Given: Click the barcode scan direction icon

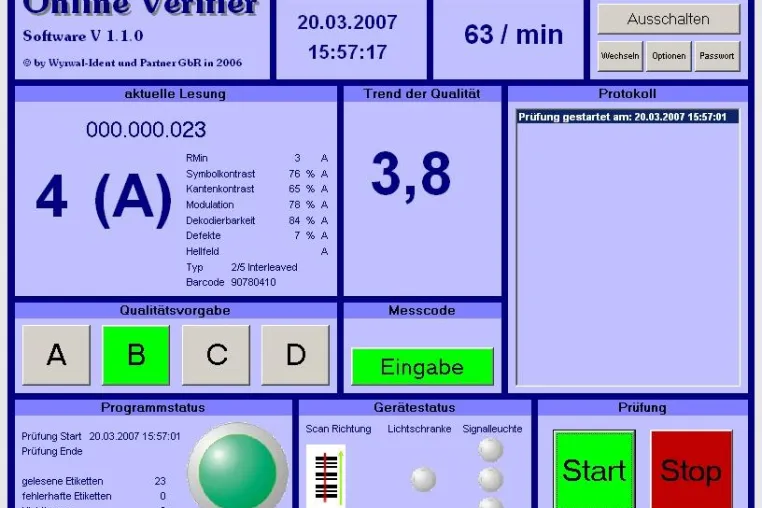Looking at the screenshot, I should [326, 476].
